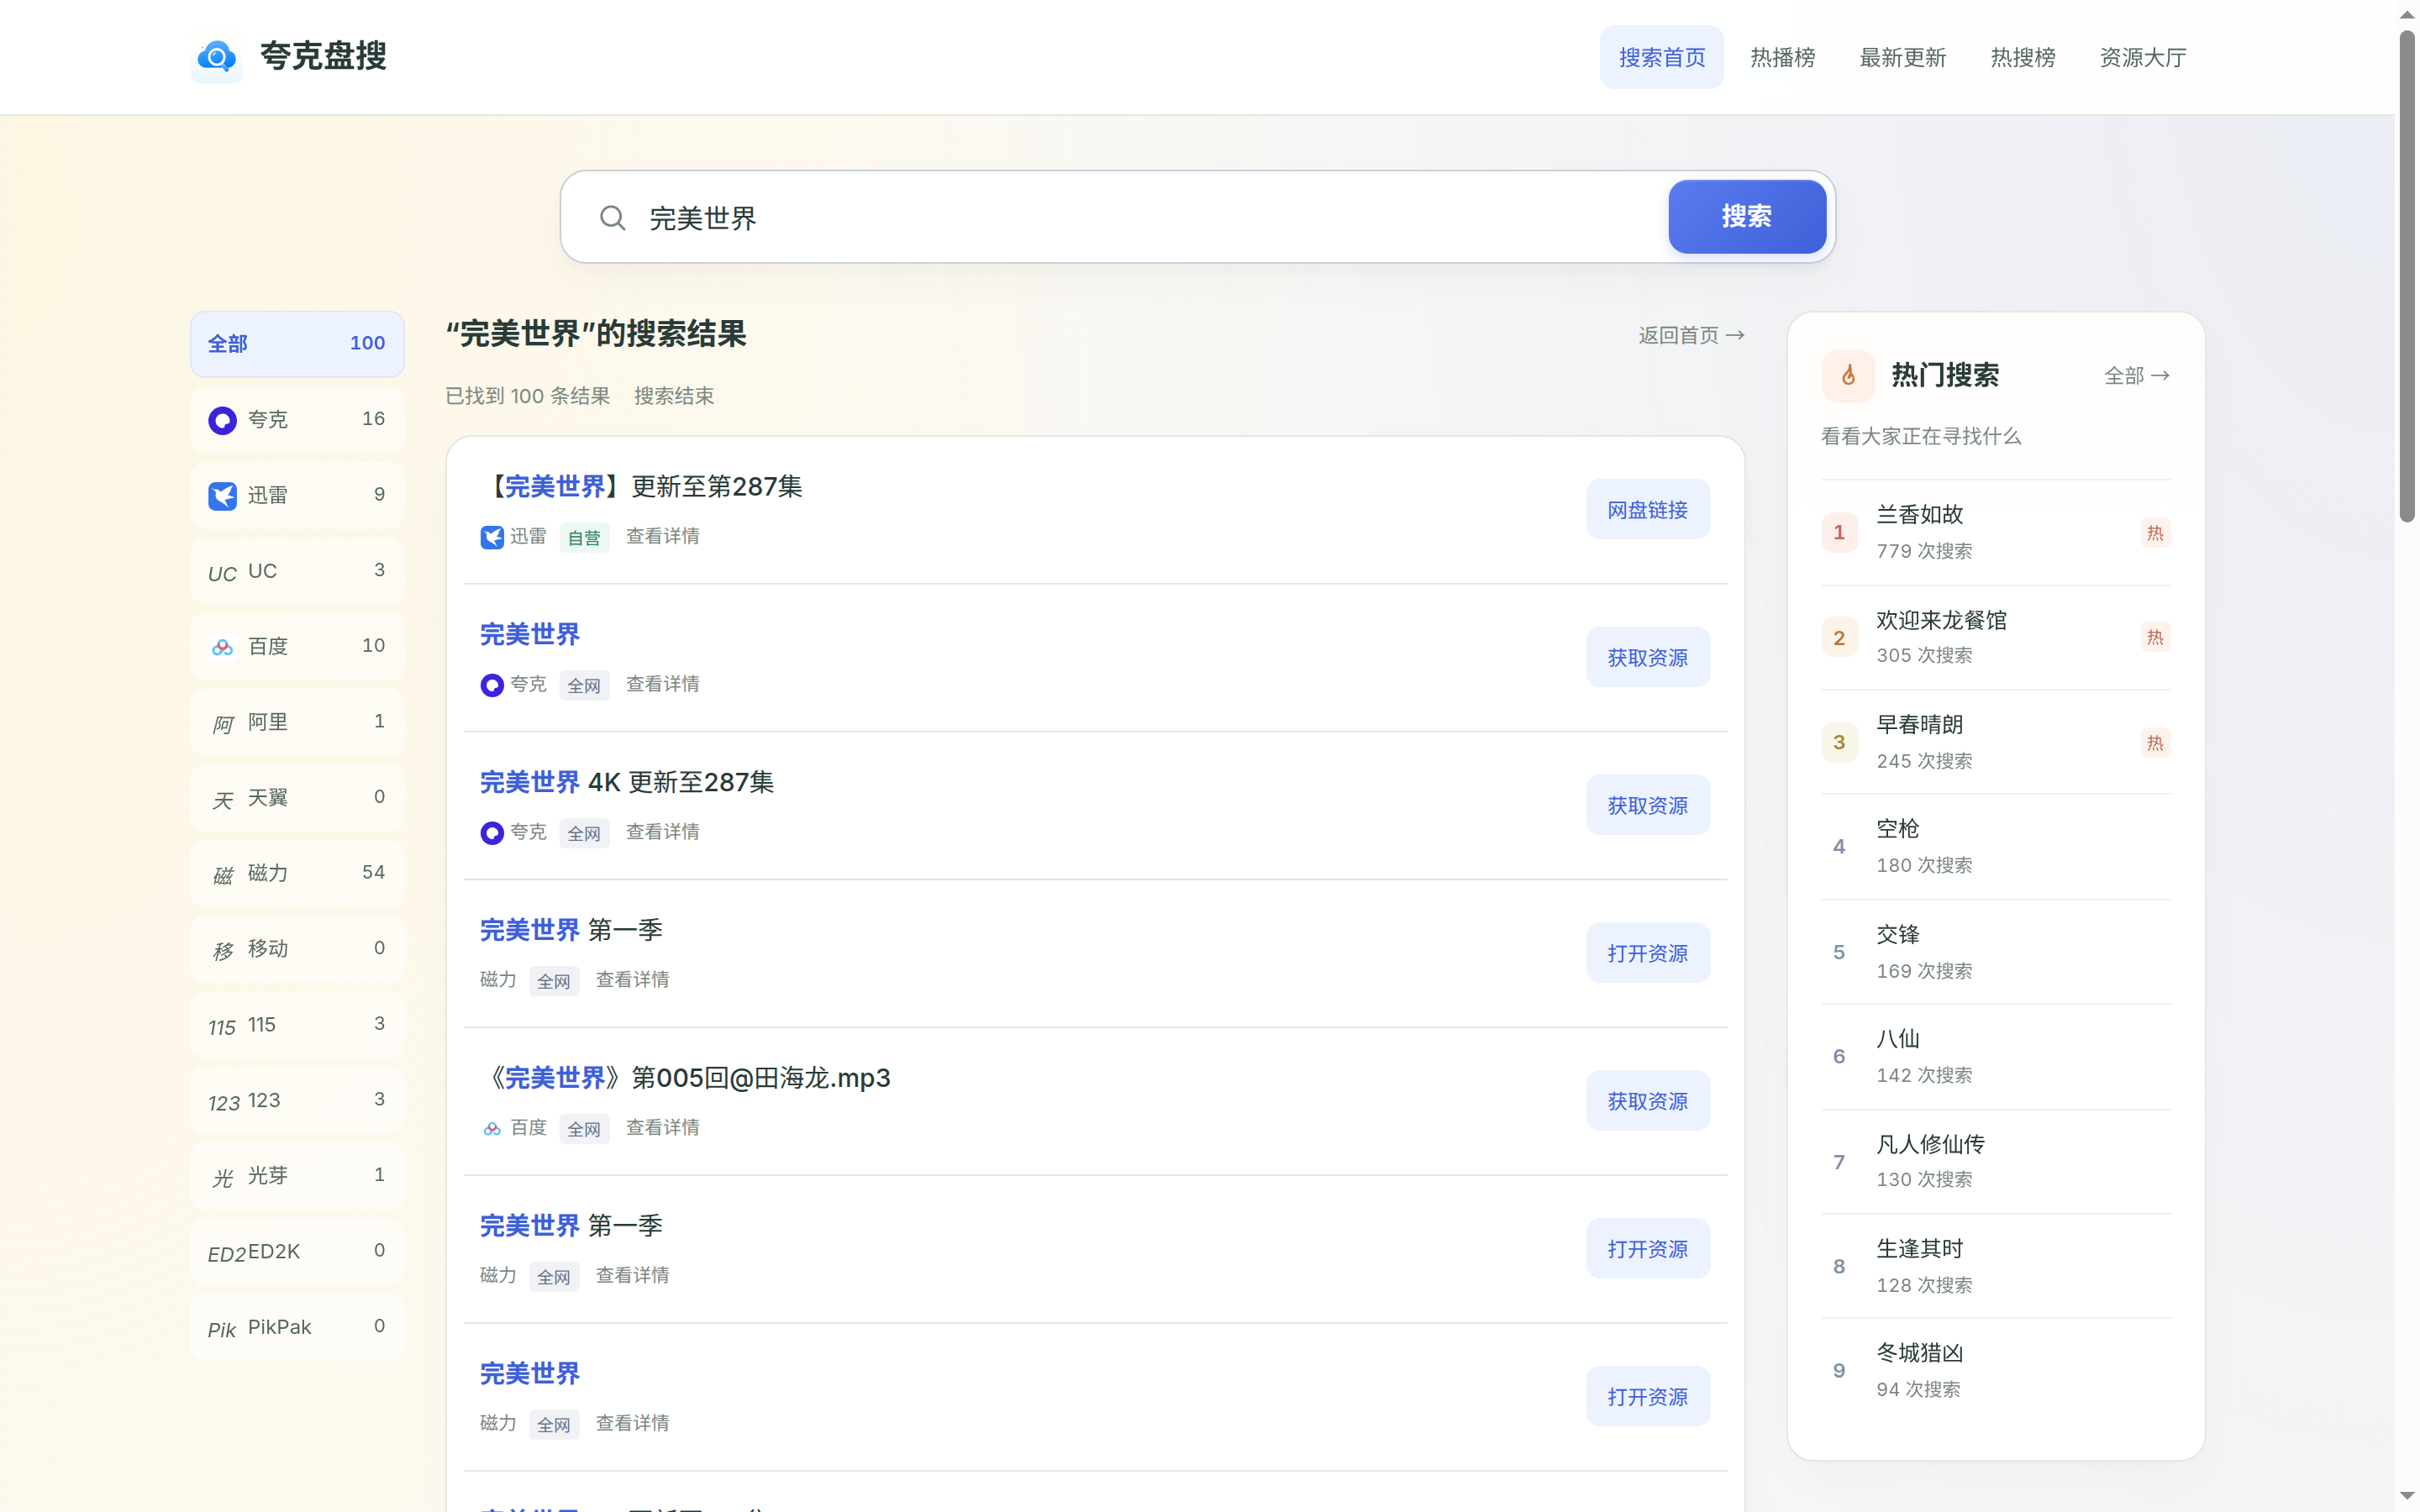Screen dimensions: 2420x1512
Task: Select hot search 生逢其时
Action: point(1996,1267)
